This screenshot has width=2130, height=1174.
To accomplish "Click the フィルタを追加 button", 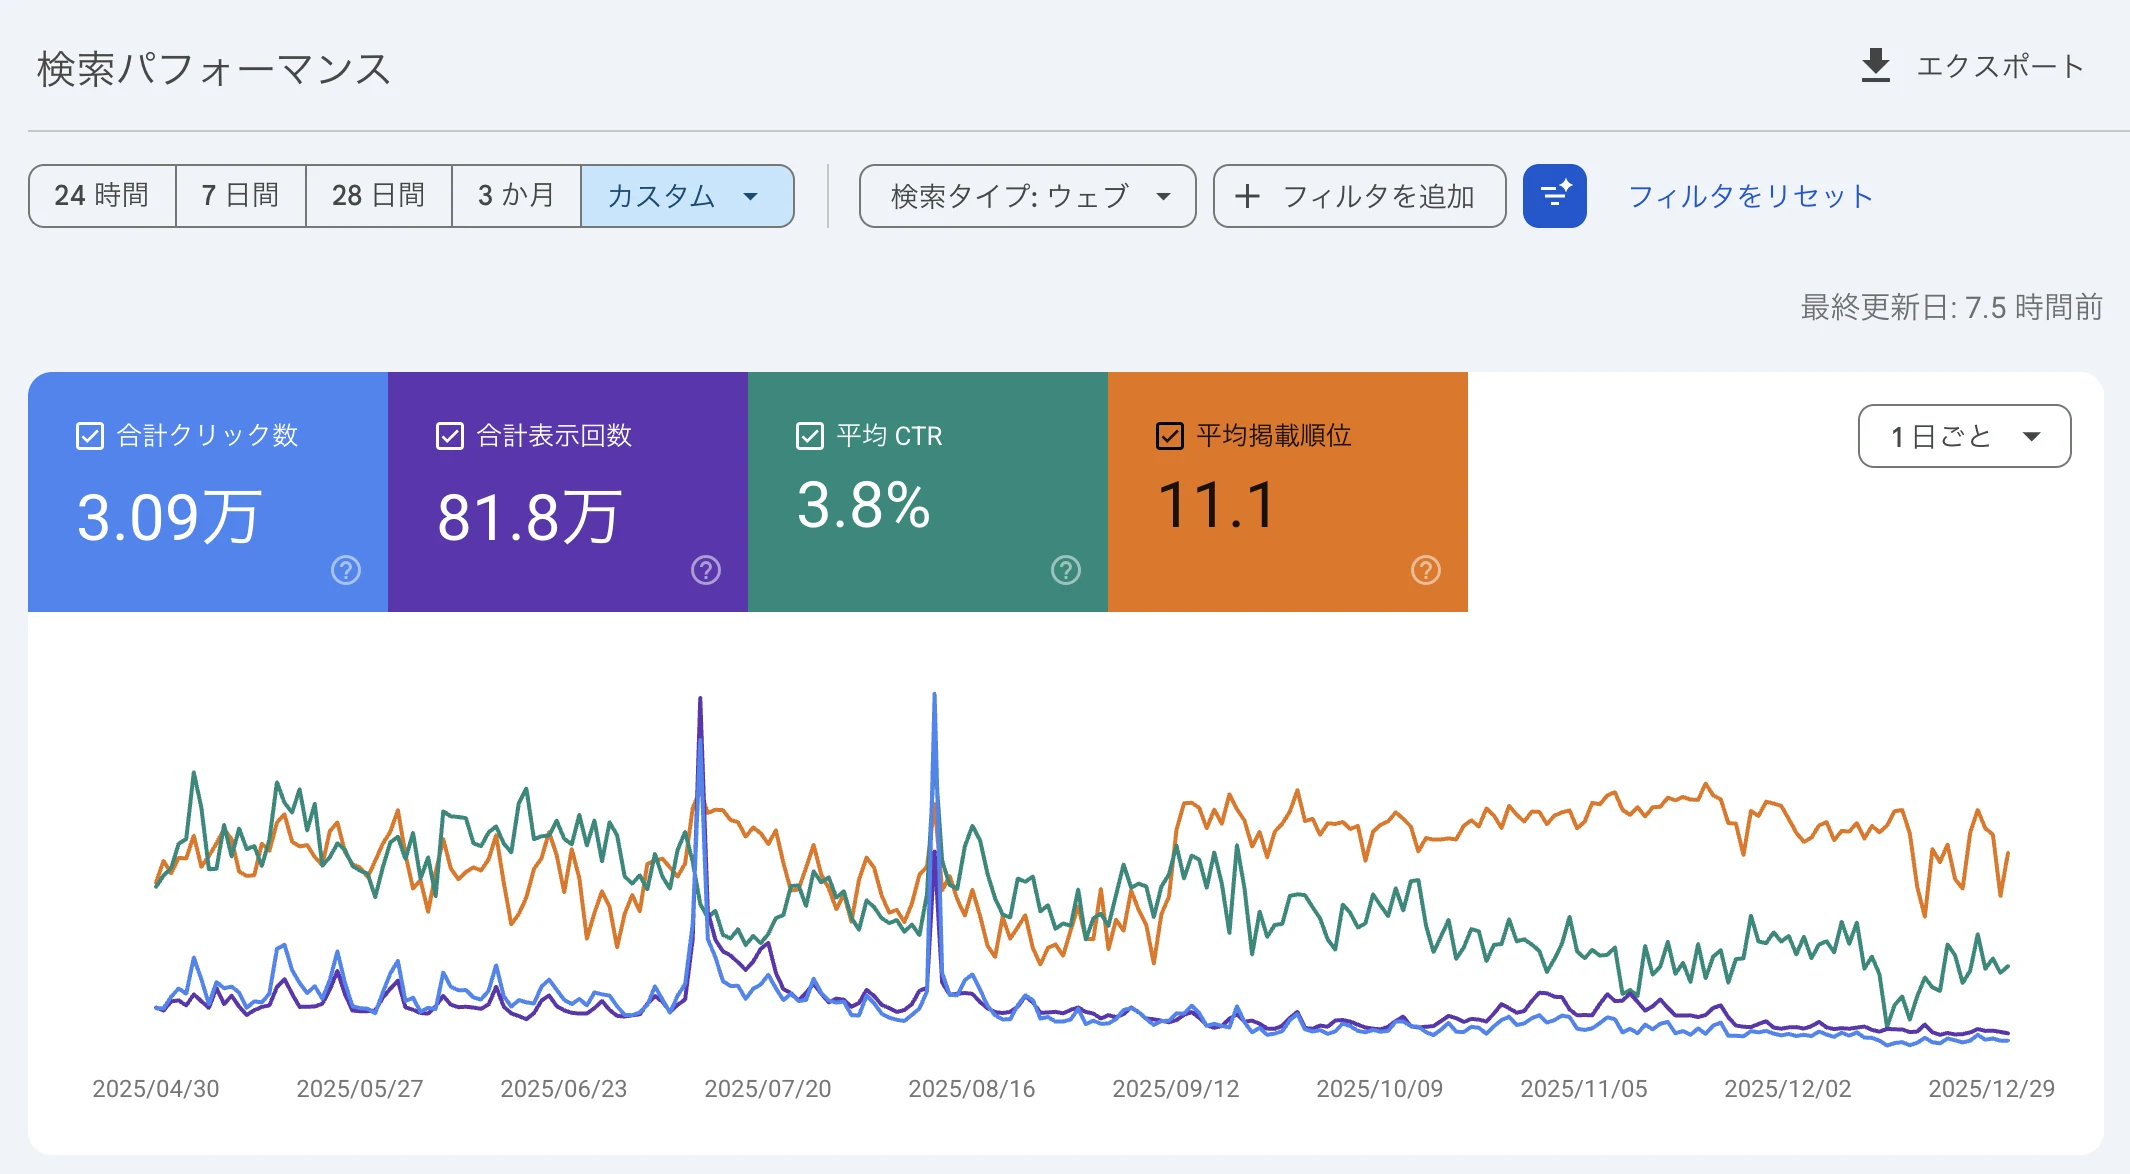I will [1359, 196].
